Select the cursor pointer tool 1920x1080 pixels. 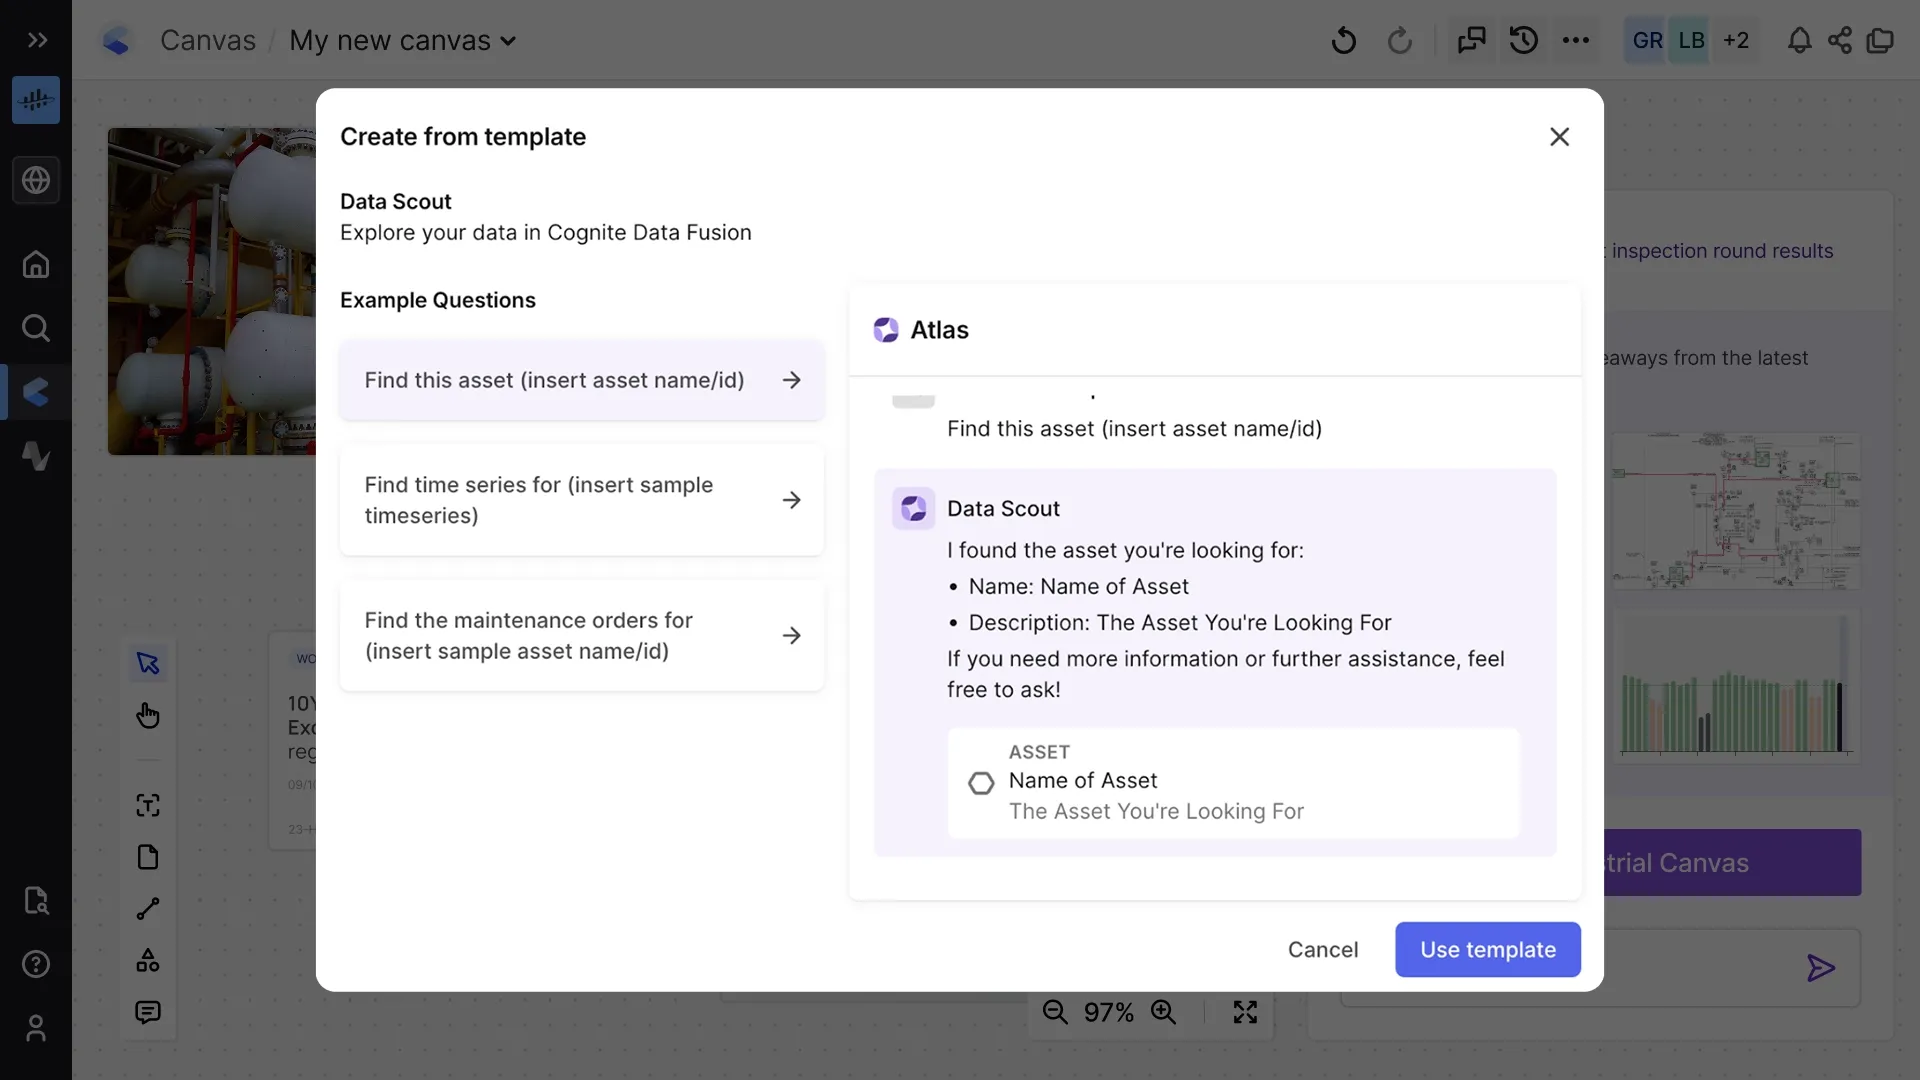(x=148, y=663)
